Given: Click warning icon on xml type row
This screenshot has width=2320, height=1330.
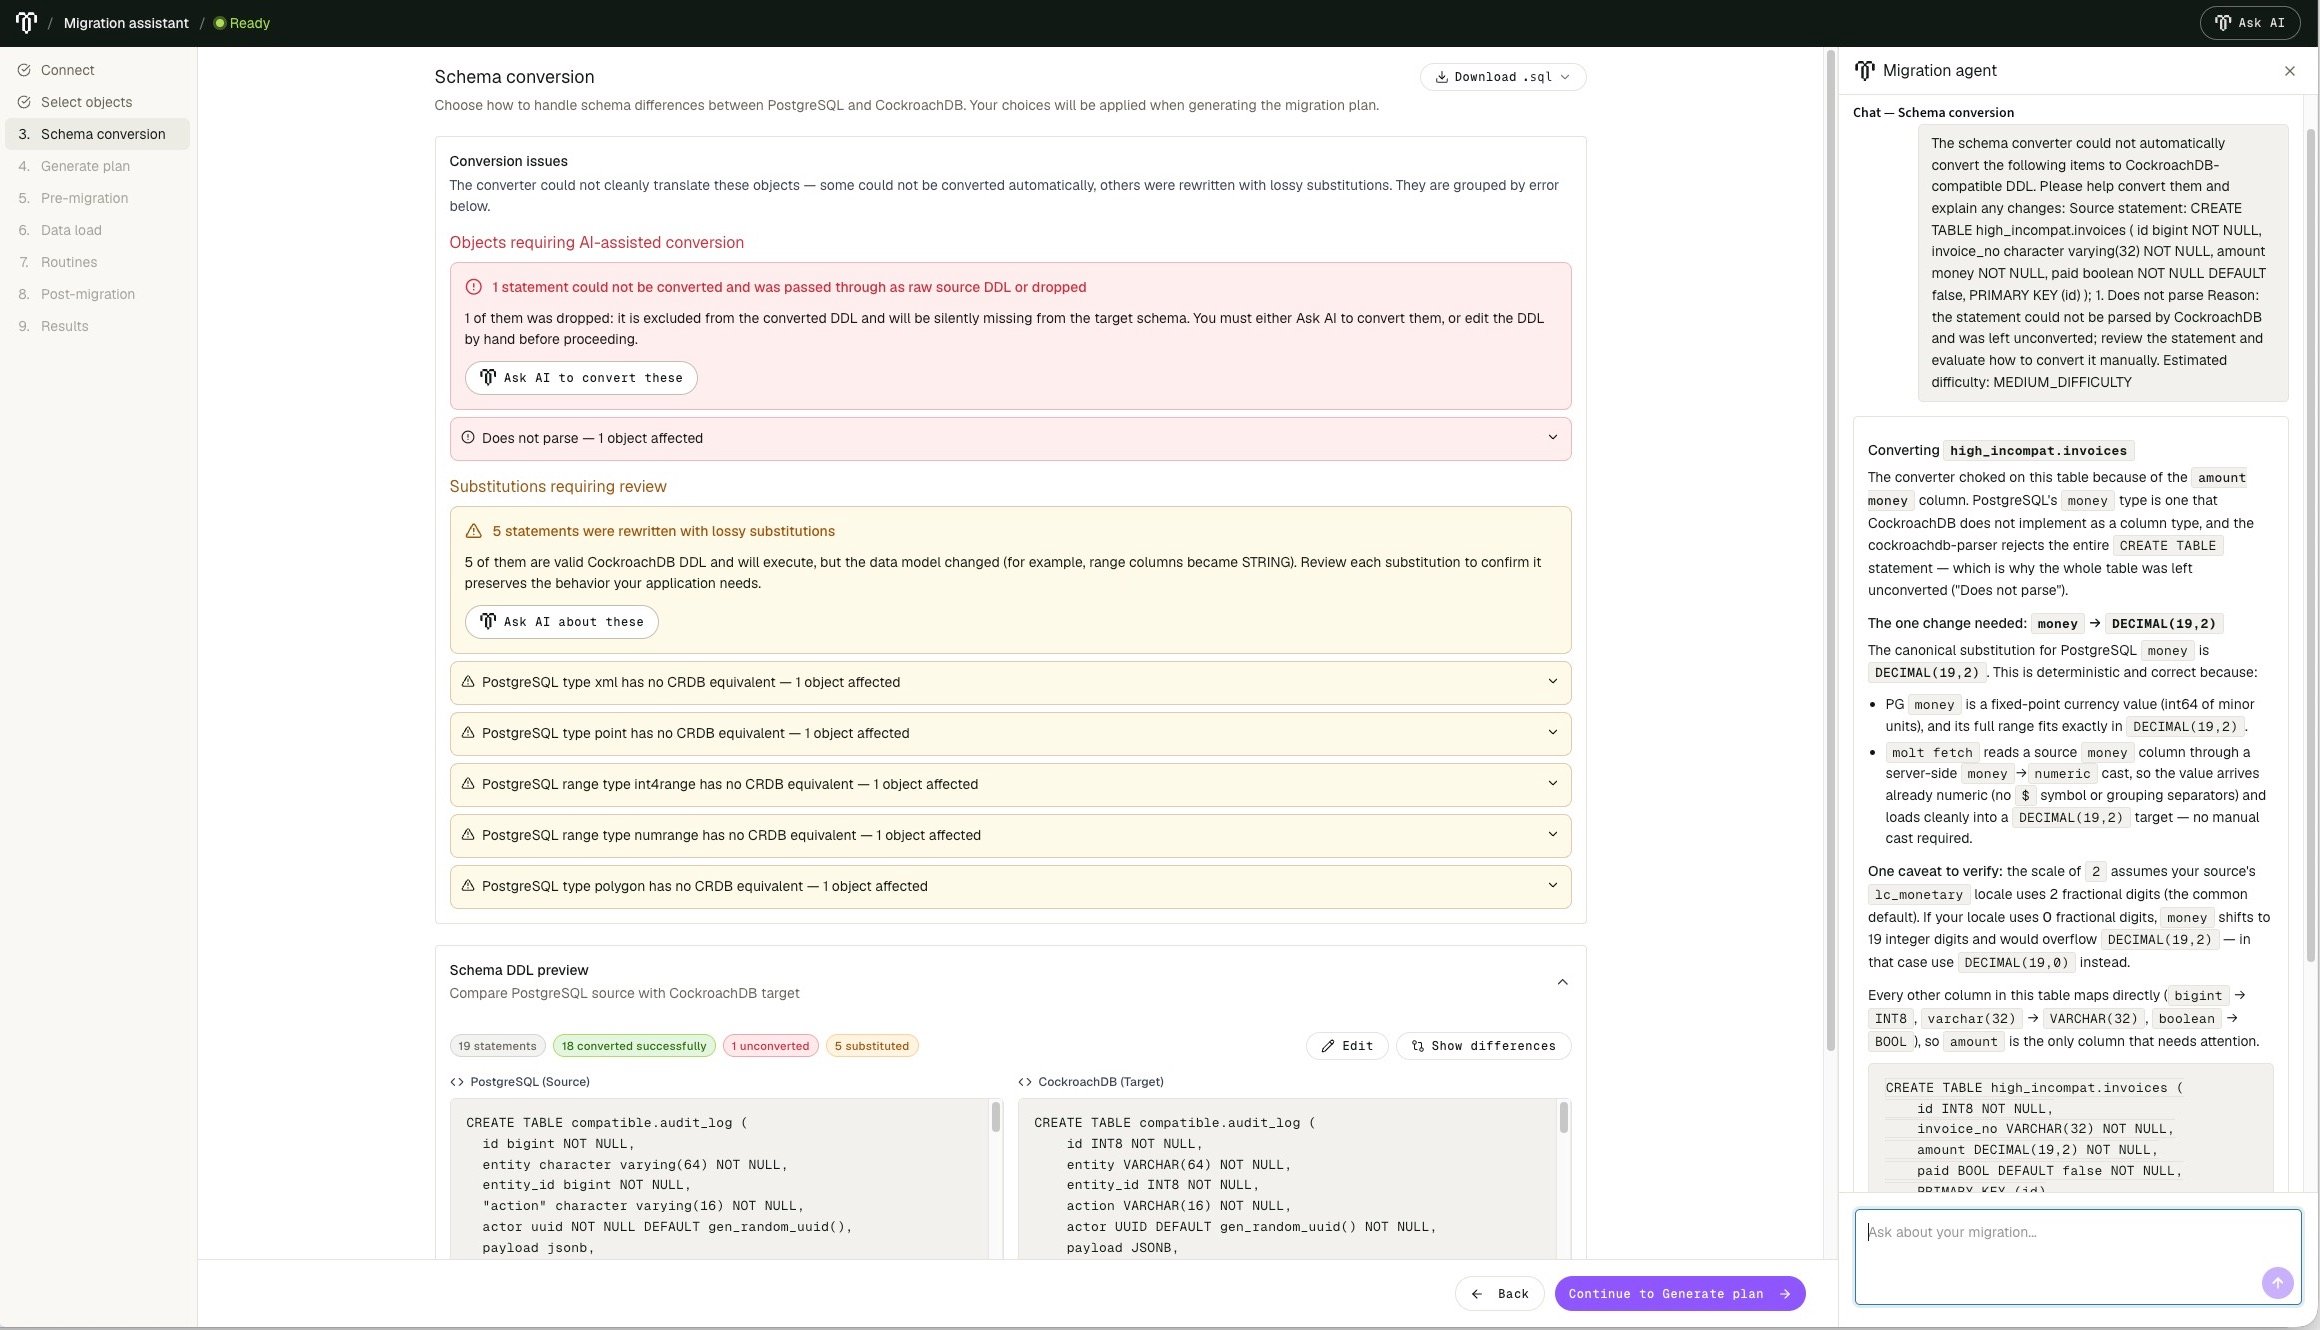Looking at the screenshot, I should click(467, 681).
